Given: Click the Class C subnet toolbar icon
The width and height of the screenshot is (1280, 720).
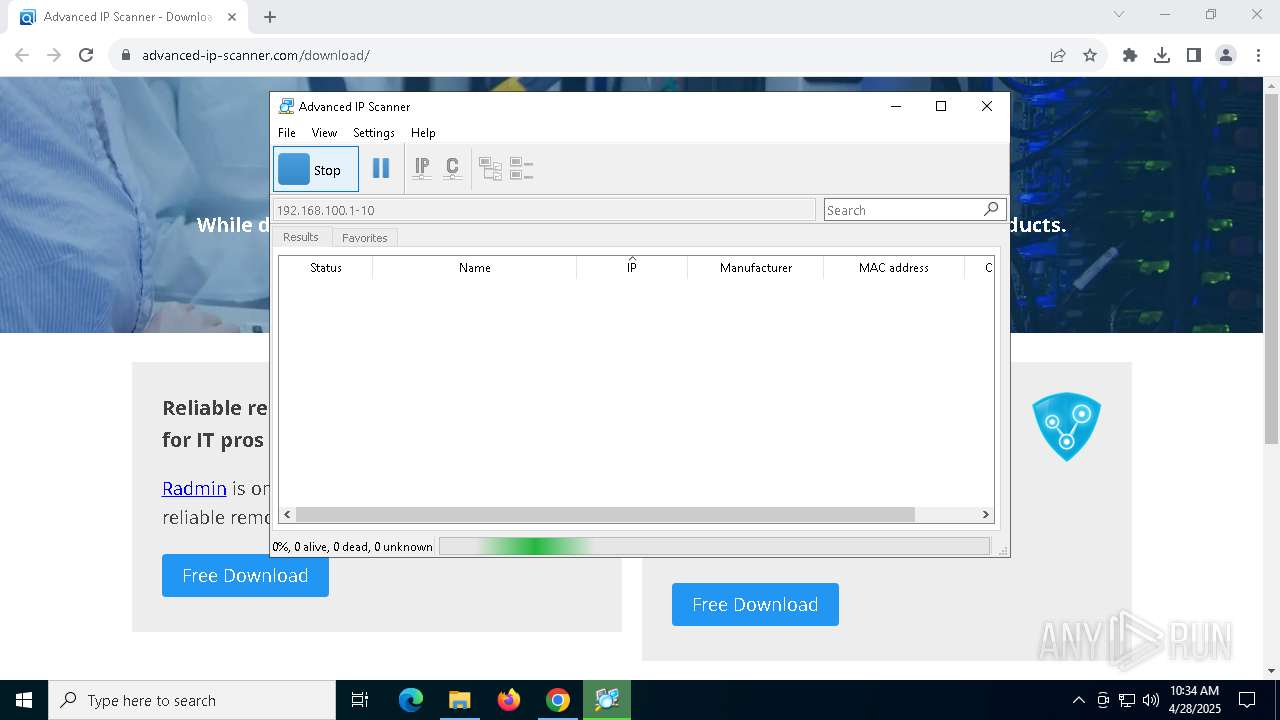Looking at the screenshot, I should point(452,169).
